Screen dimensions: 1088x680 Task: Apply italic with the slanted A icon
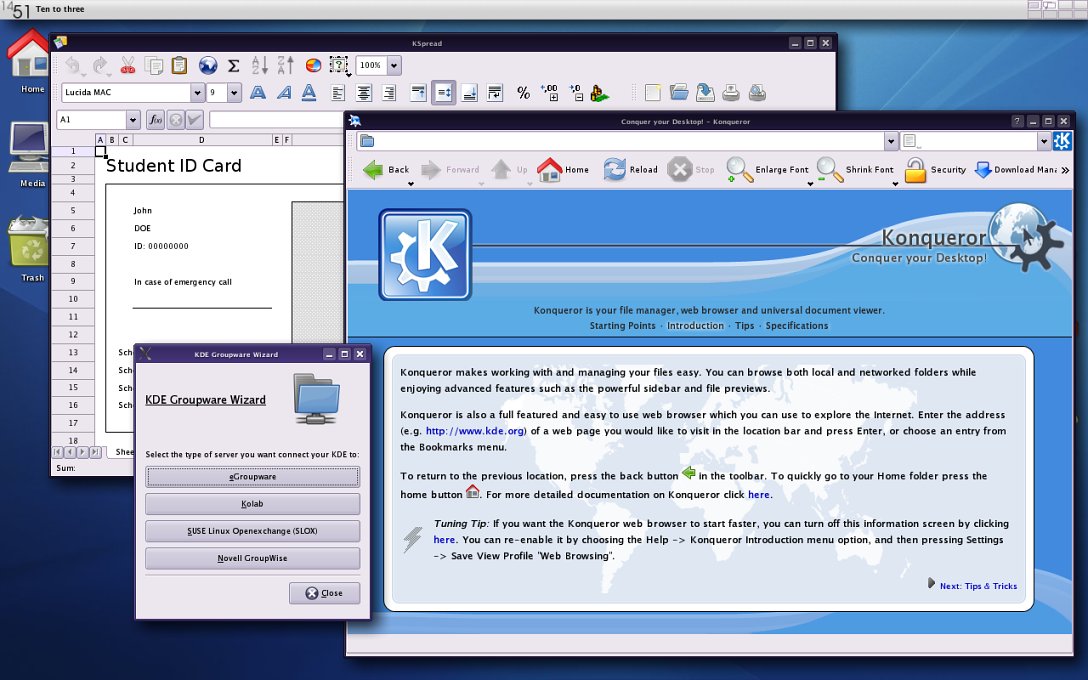(284, 92)
